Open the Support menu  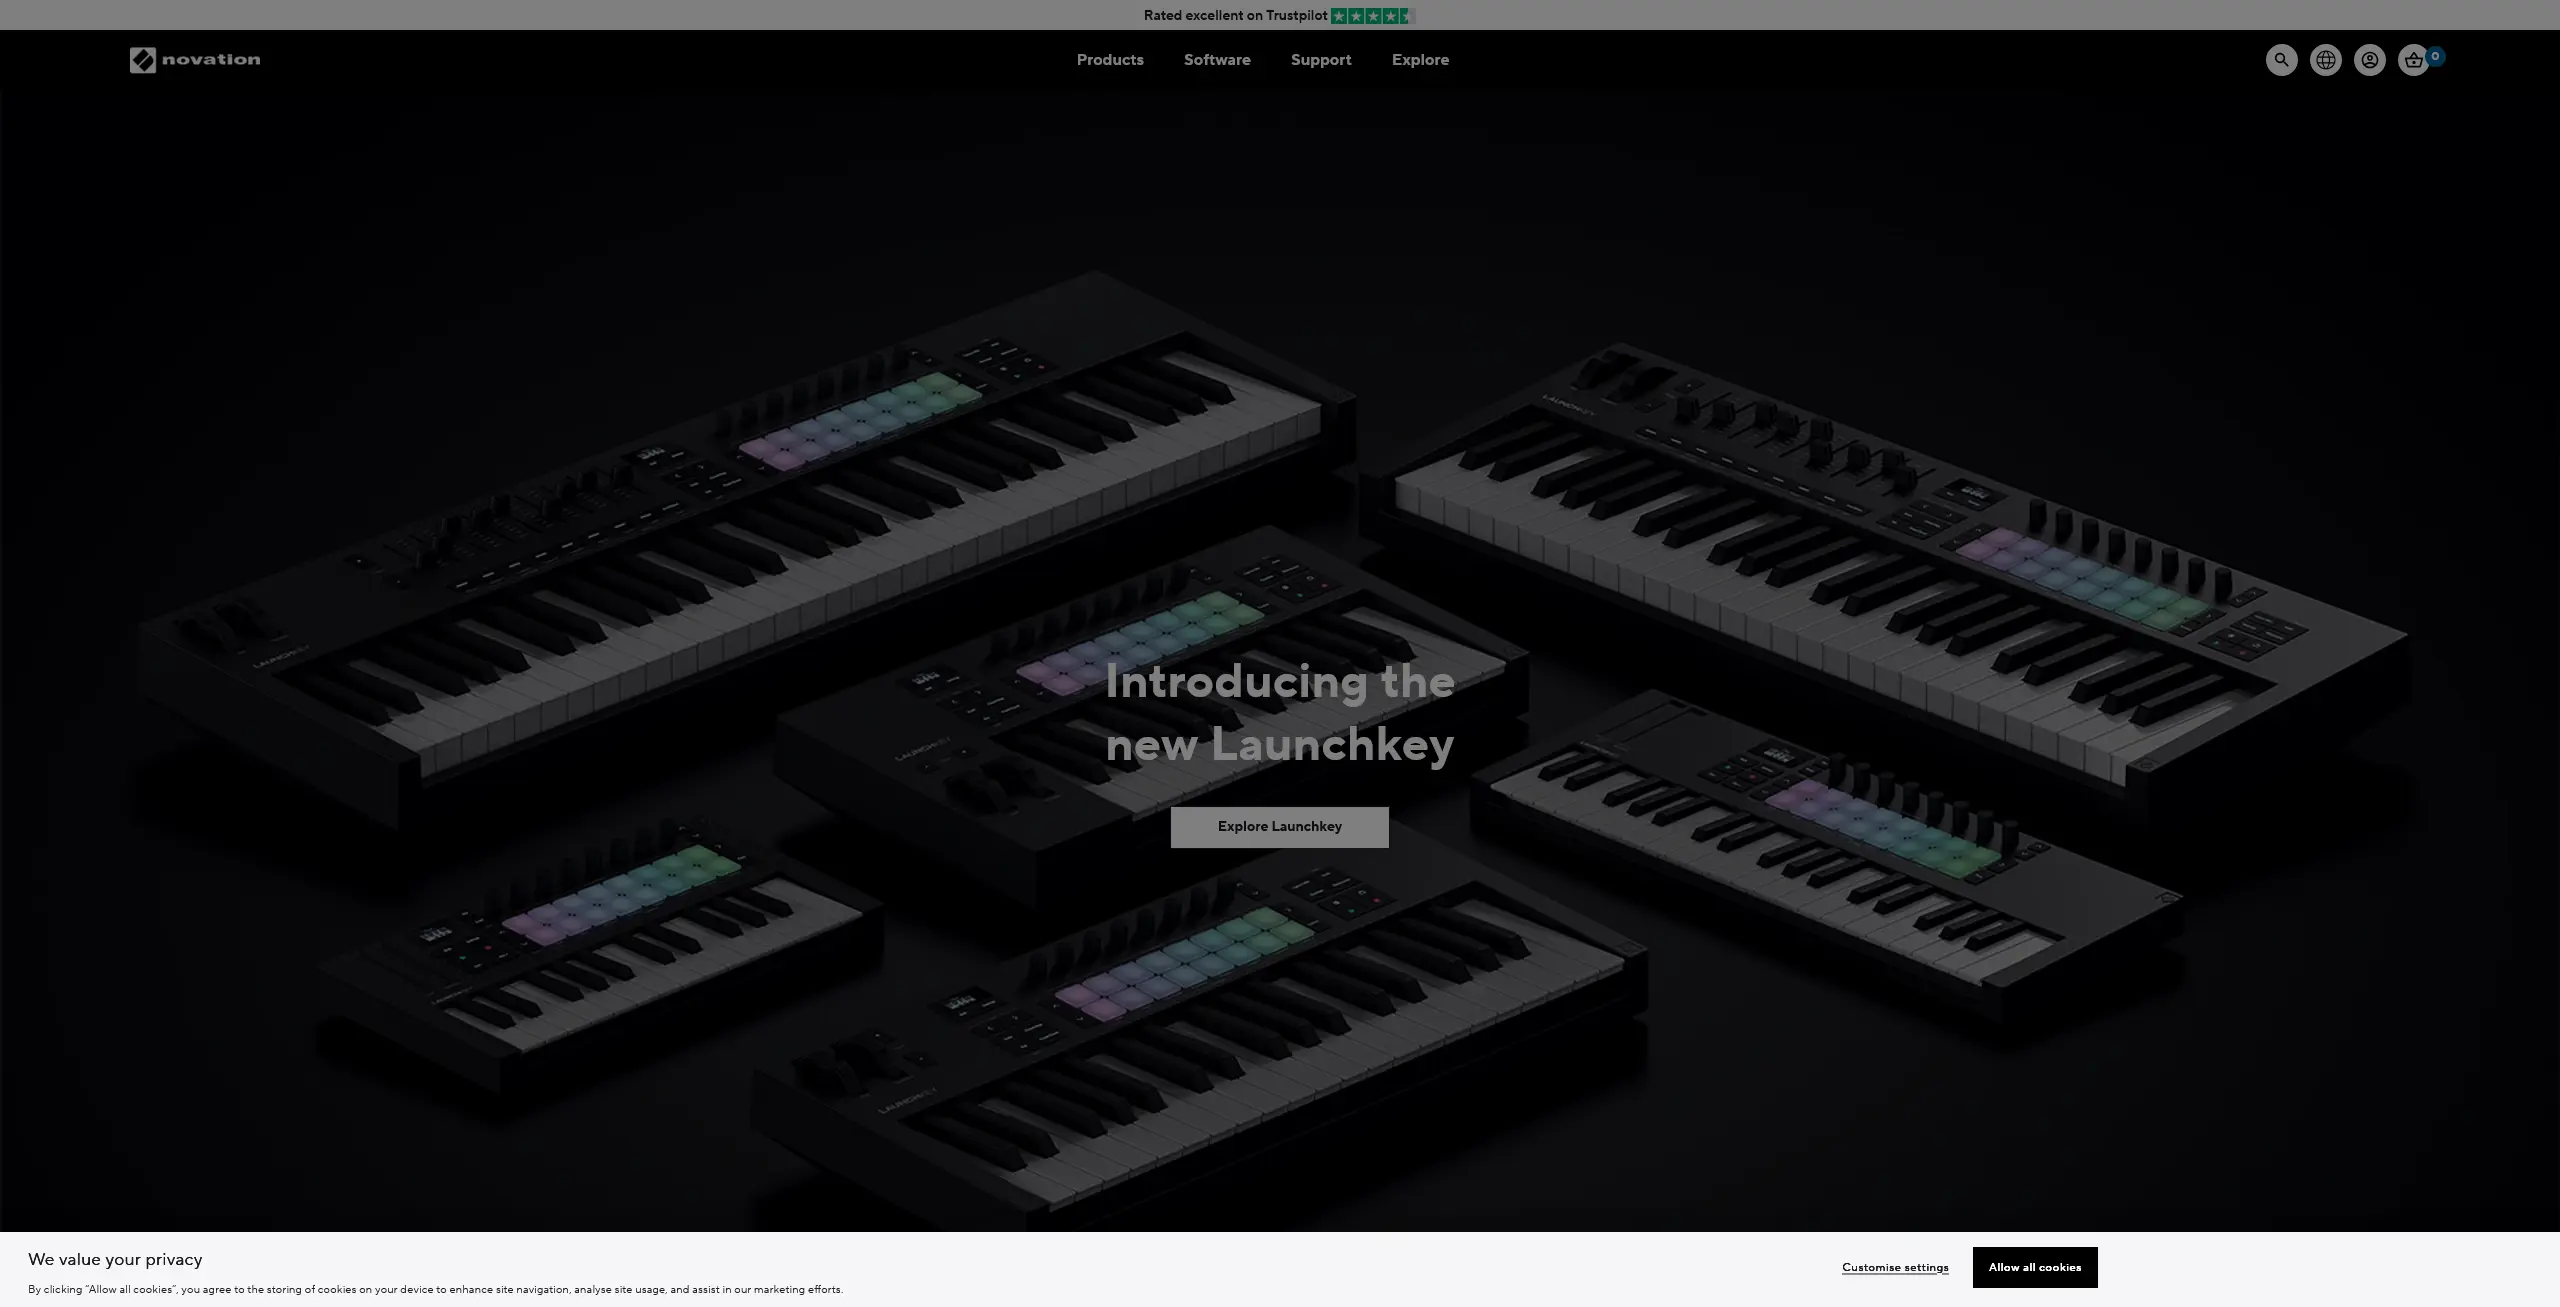pos(1321,60)
